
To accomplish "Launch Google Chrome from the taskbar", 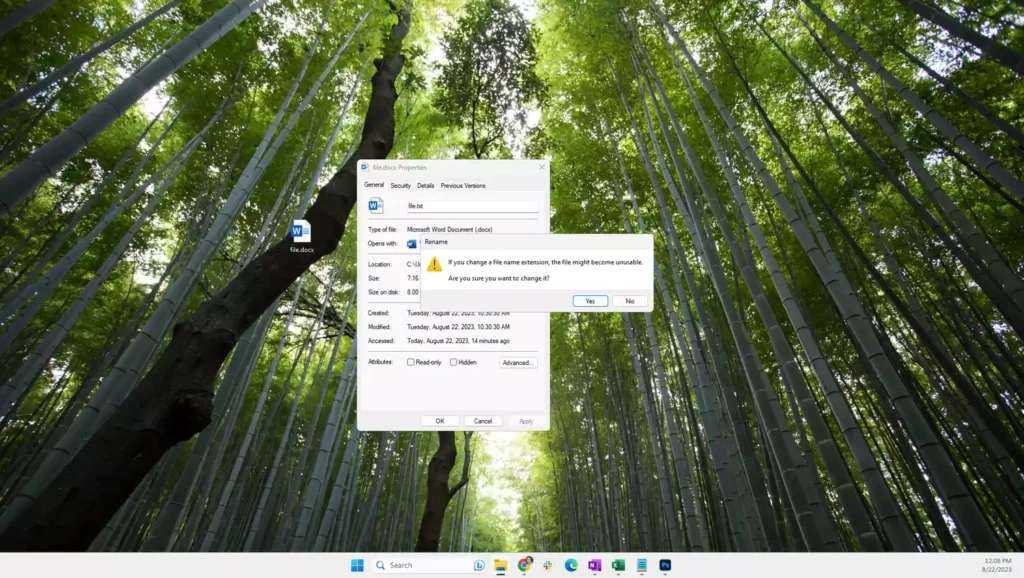I will pos(524,565).
